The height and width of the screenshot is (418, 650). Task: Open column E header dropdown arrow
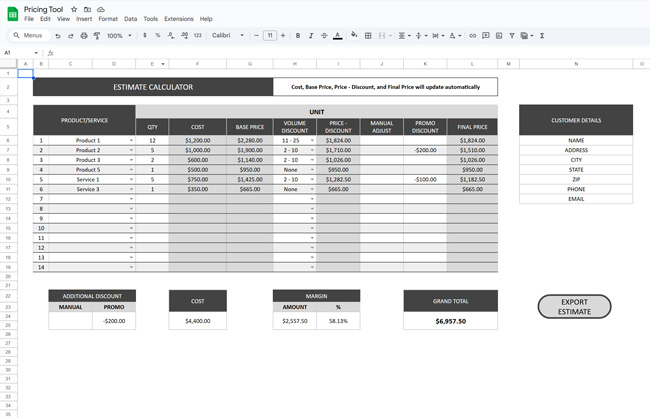tap(163, 64)
